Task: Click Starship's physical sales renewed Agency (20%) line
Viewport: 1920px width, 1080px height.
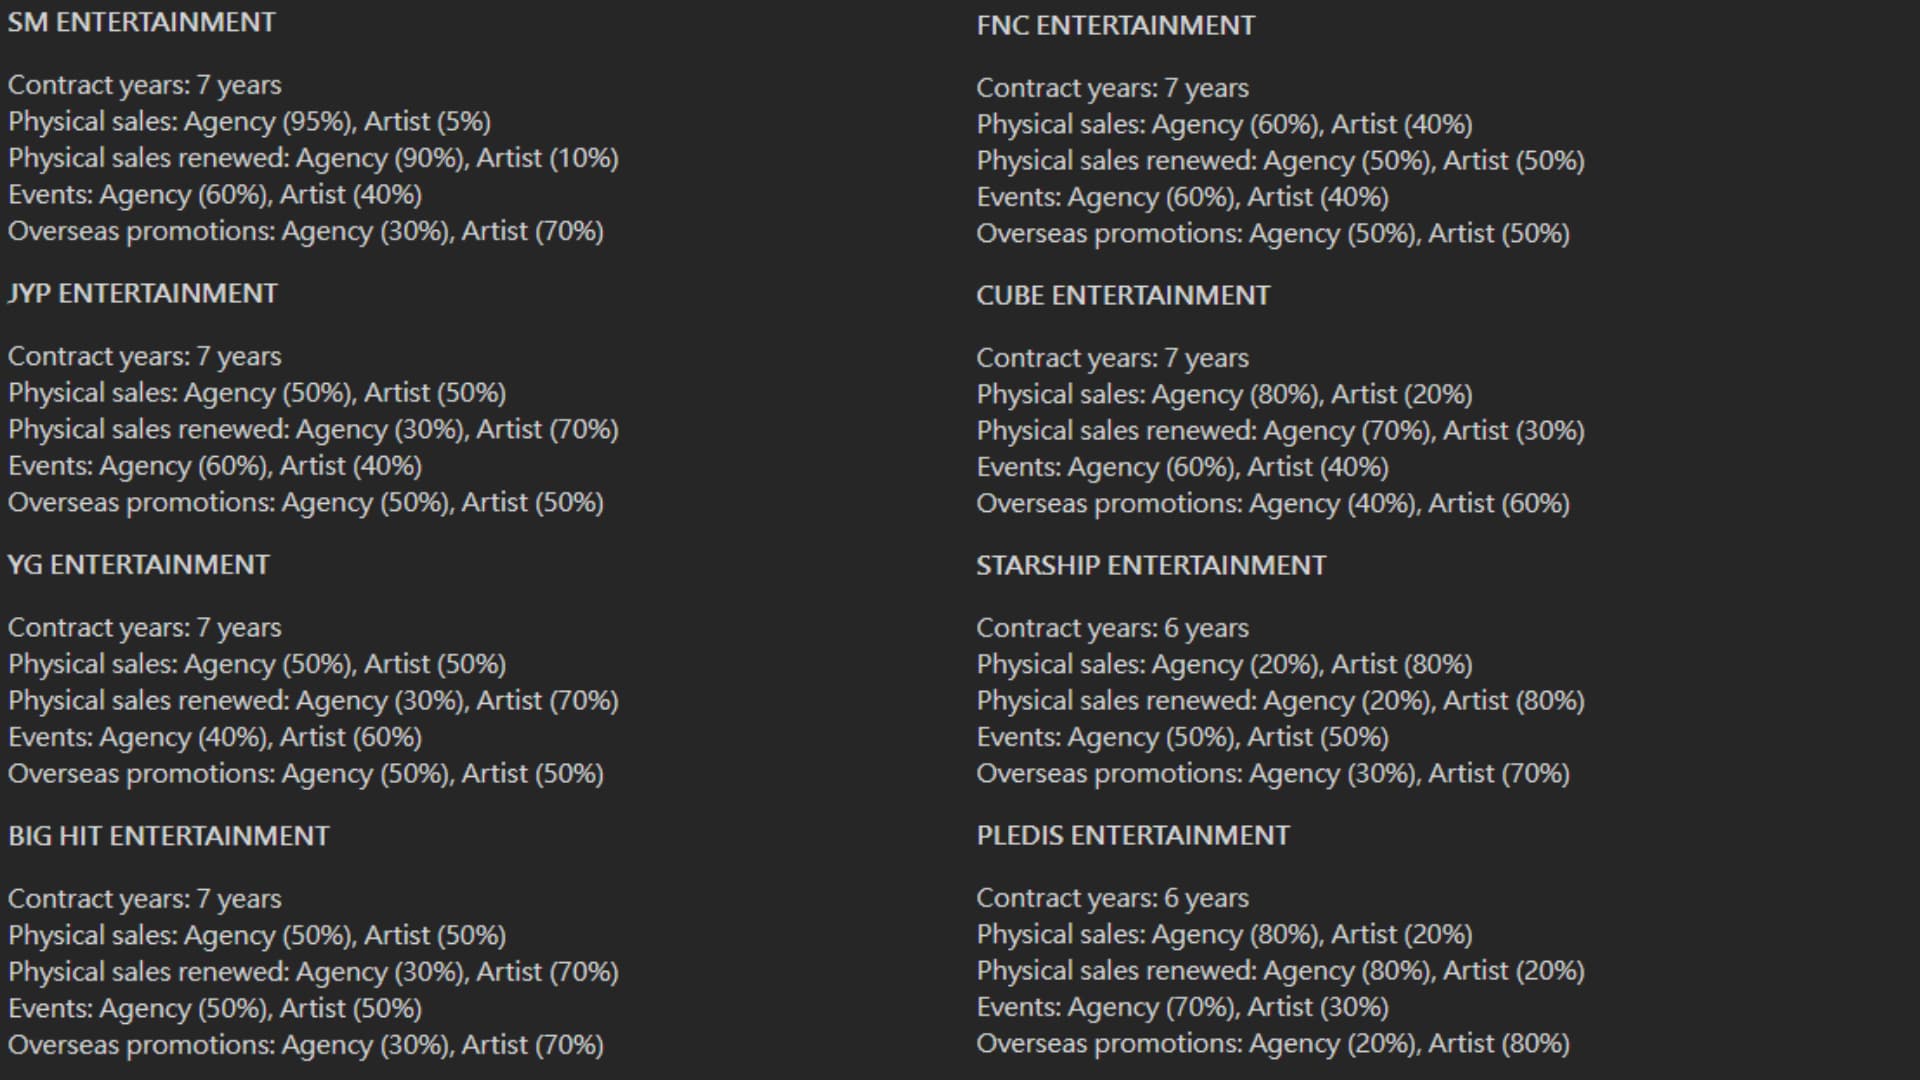Action: [x=1280, y=701]
